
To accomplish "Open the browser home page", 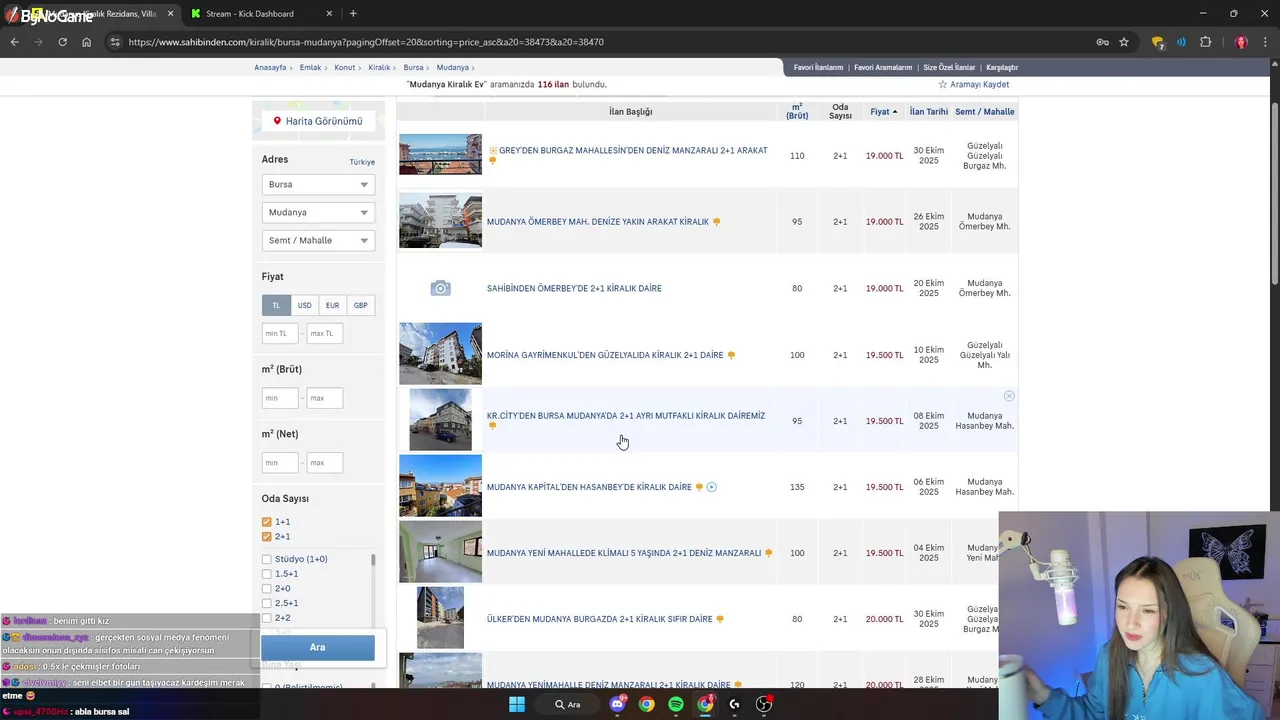I will pyautogui.click(x=86, y=42).
